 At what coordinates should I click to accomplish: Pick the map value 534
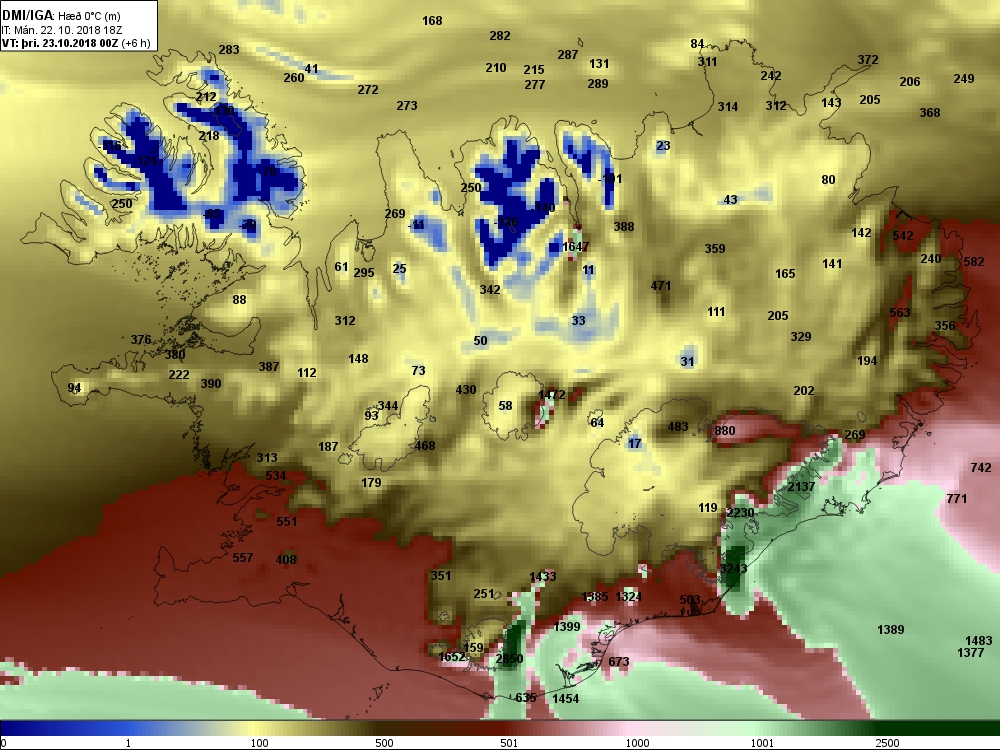(276, 476)
